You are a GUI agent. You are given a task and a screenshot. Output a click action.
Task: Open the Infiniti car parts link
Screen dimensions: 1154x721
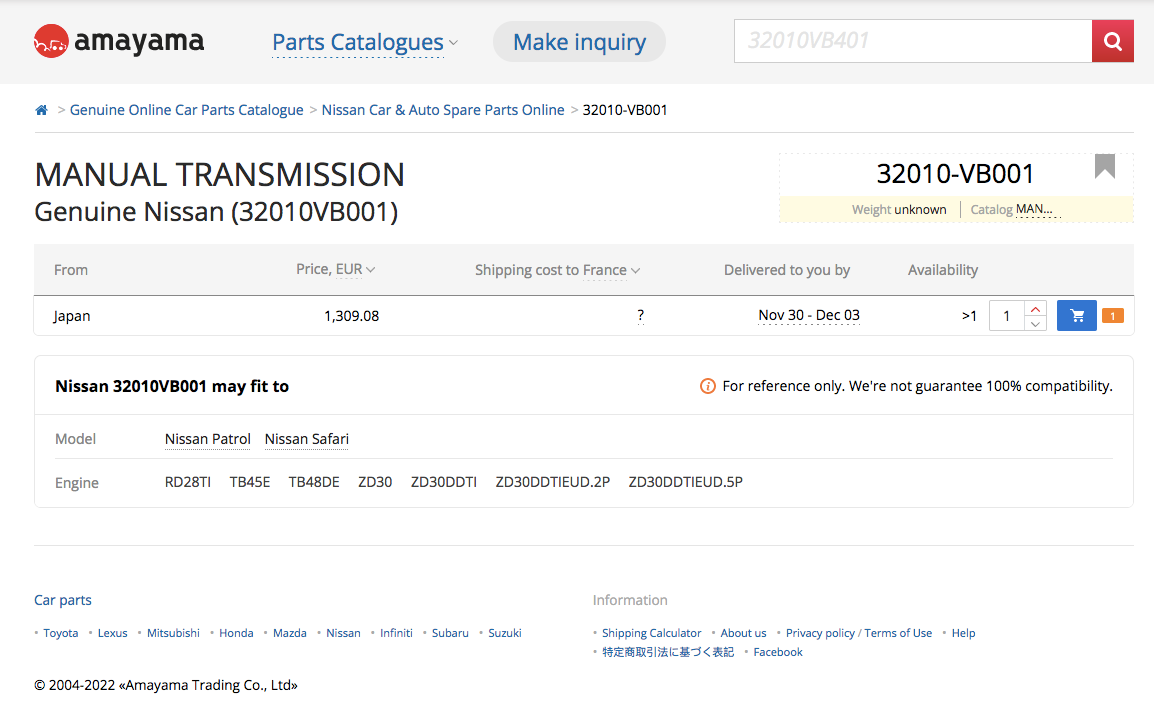point(396,633)
